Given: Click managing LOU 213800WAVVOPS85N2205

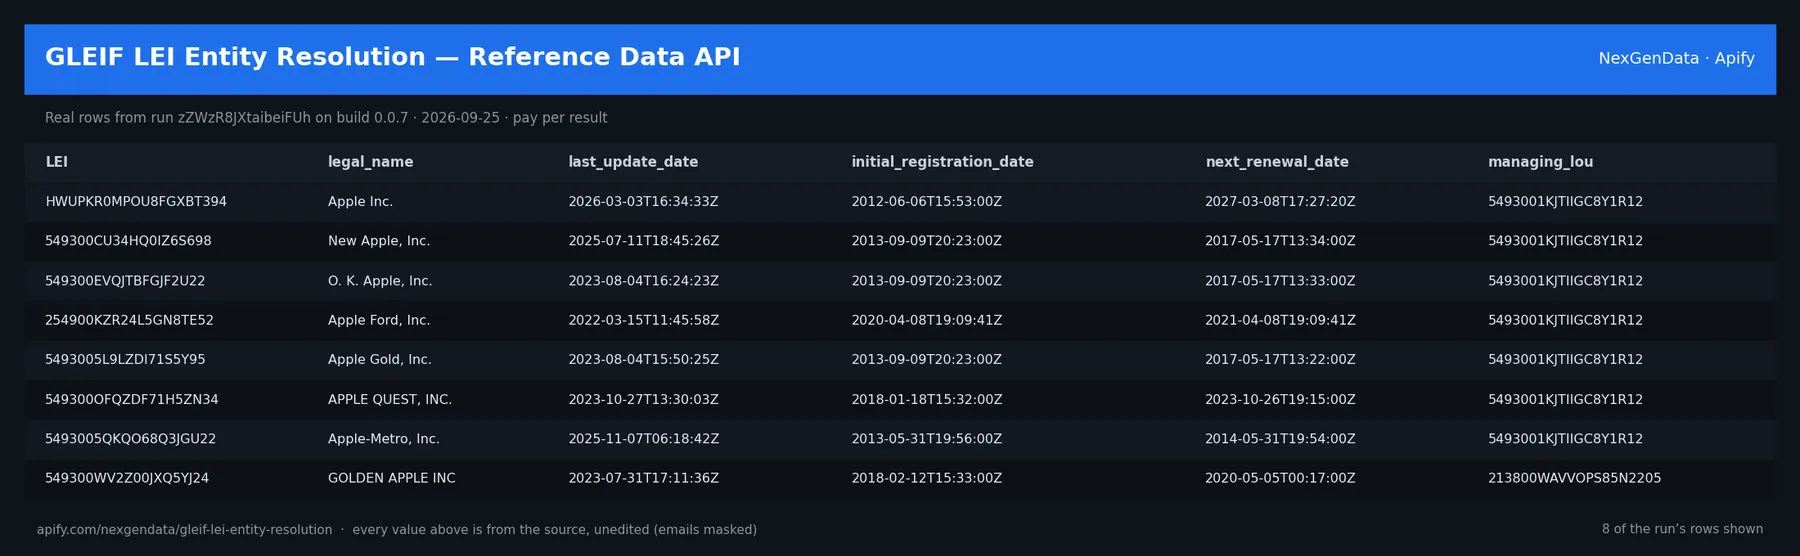Looking at the screenshot, I should (1574, 478).
